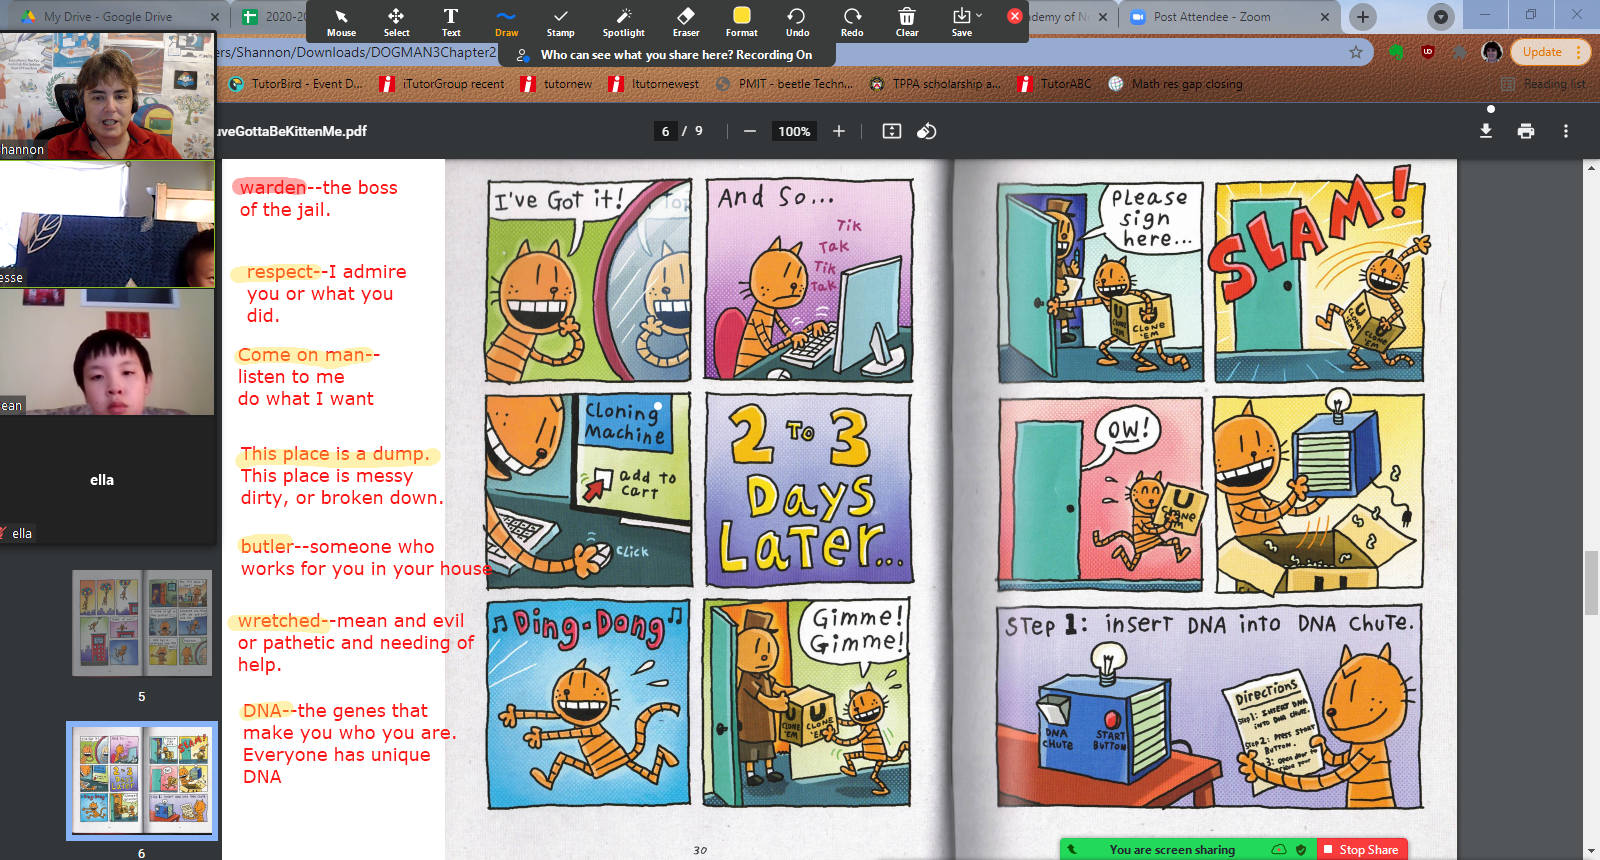The width and height of the screenshot is (1600, 860).
Task: Click the 'You are screen sharing' indicator
Action: (1172, 850)
